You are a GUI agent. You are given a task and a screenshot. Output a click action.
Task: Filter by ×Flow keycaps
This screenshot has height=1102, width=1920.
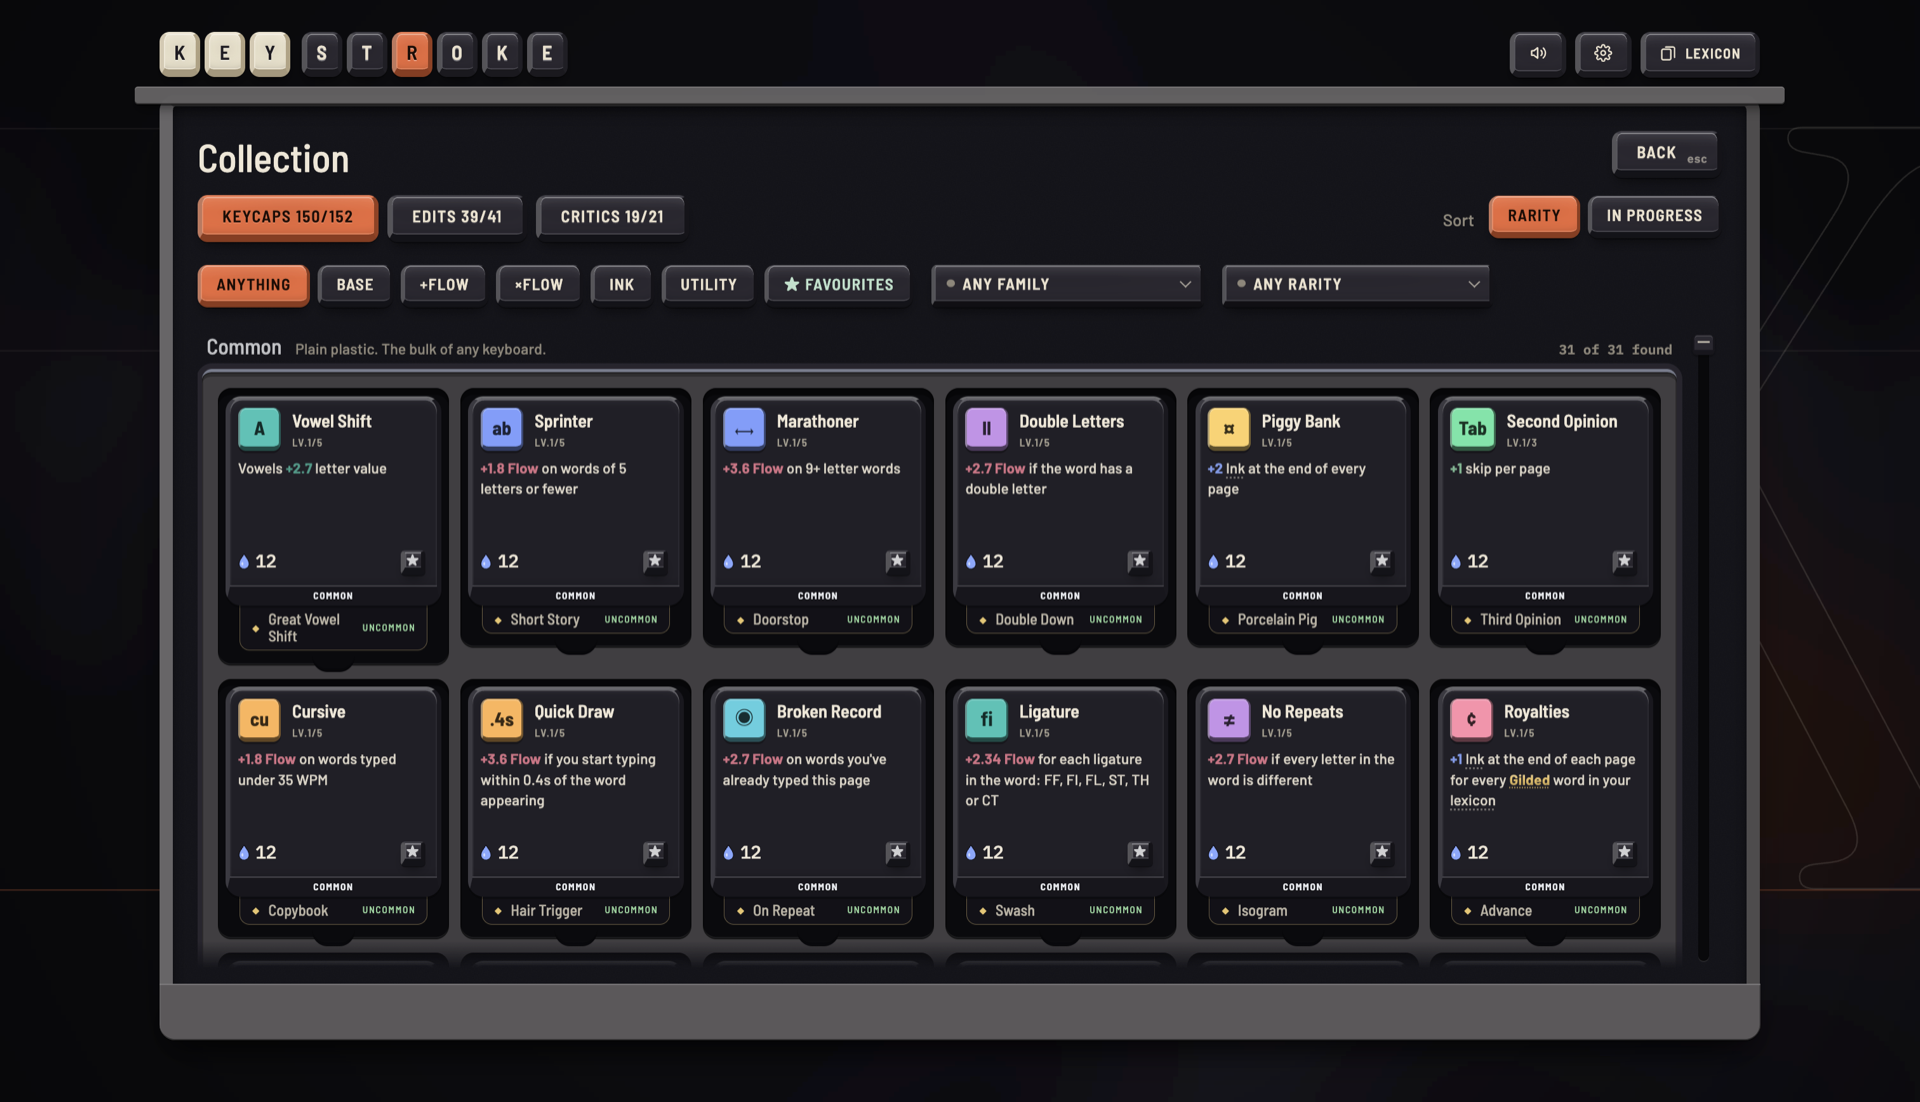(x=538, y=285)
